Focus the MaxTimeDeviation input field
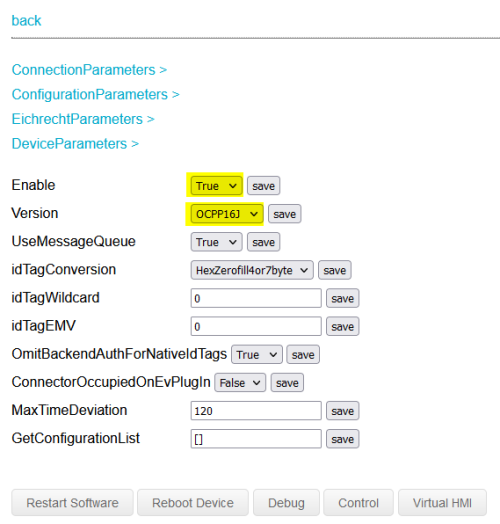Viewport: 500px width, 524px height. tap(256, 411)
